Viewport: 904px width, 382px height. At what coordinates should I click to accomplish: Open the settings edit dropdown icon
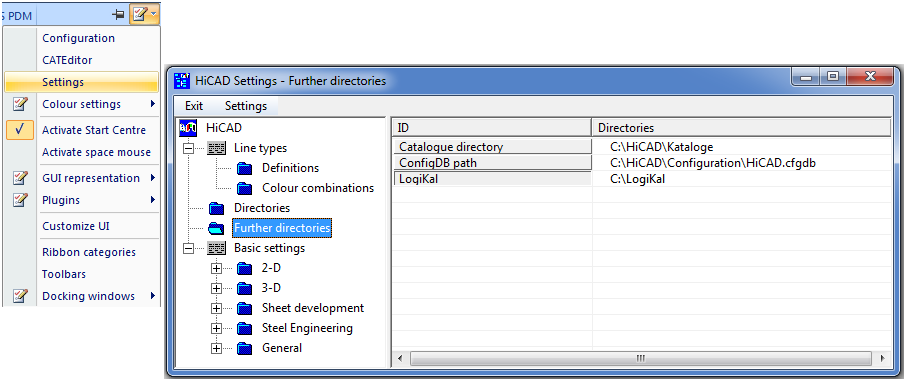(143, 14)
